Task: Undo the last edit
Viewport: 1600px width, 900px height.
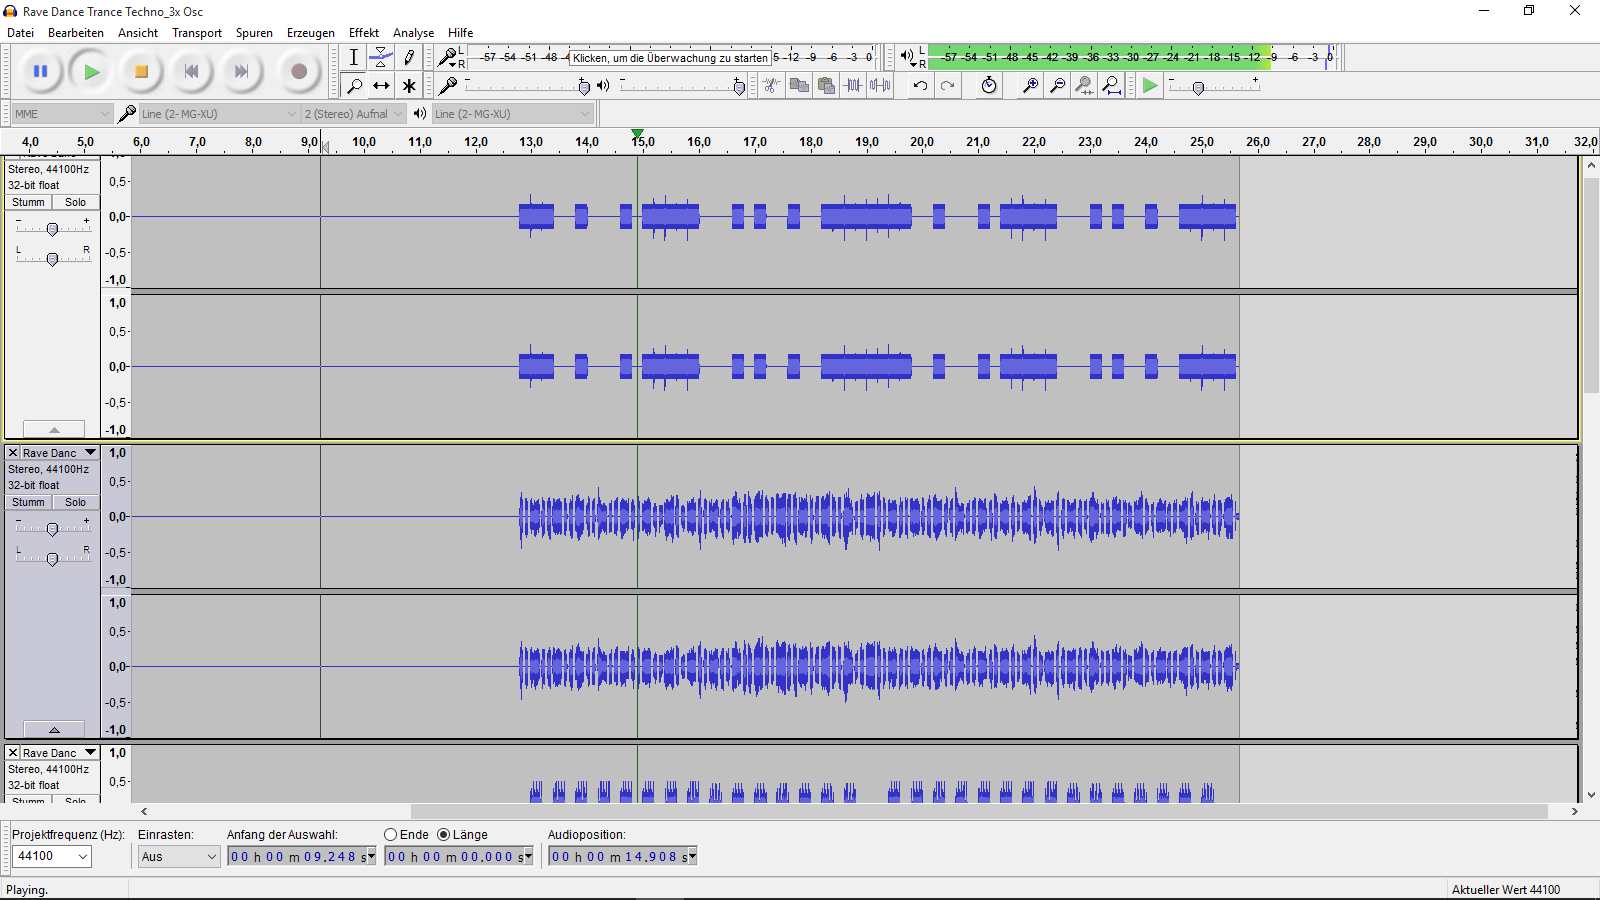Action: pyautogui.click(x=920, y=86)
